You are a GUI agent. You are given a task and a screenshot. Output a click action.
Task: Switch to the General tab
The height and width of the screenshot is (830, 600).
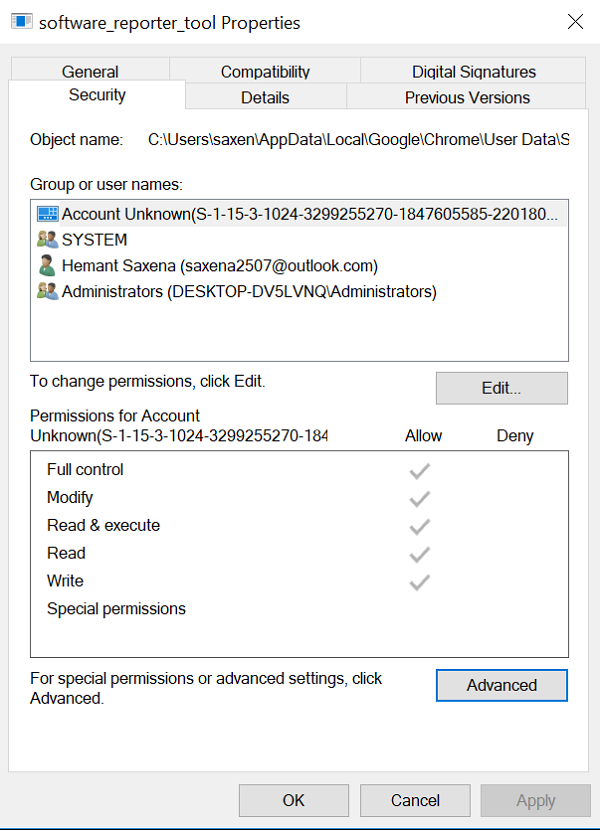coord(90,71)
